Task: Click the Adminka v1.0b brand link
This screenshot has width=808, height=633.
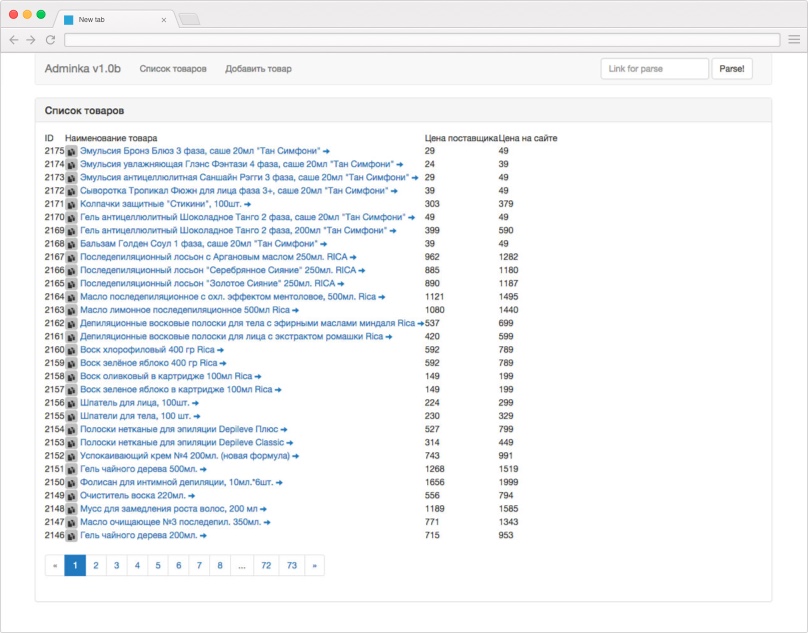Action: pyautogui.click(x=83, y=69)
